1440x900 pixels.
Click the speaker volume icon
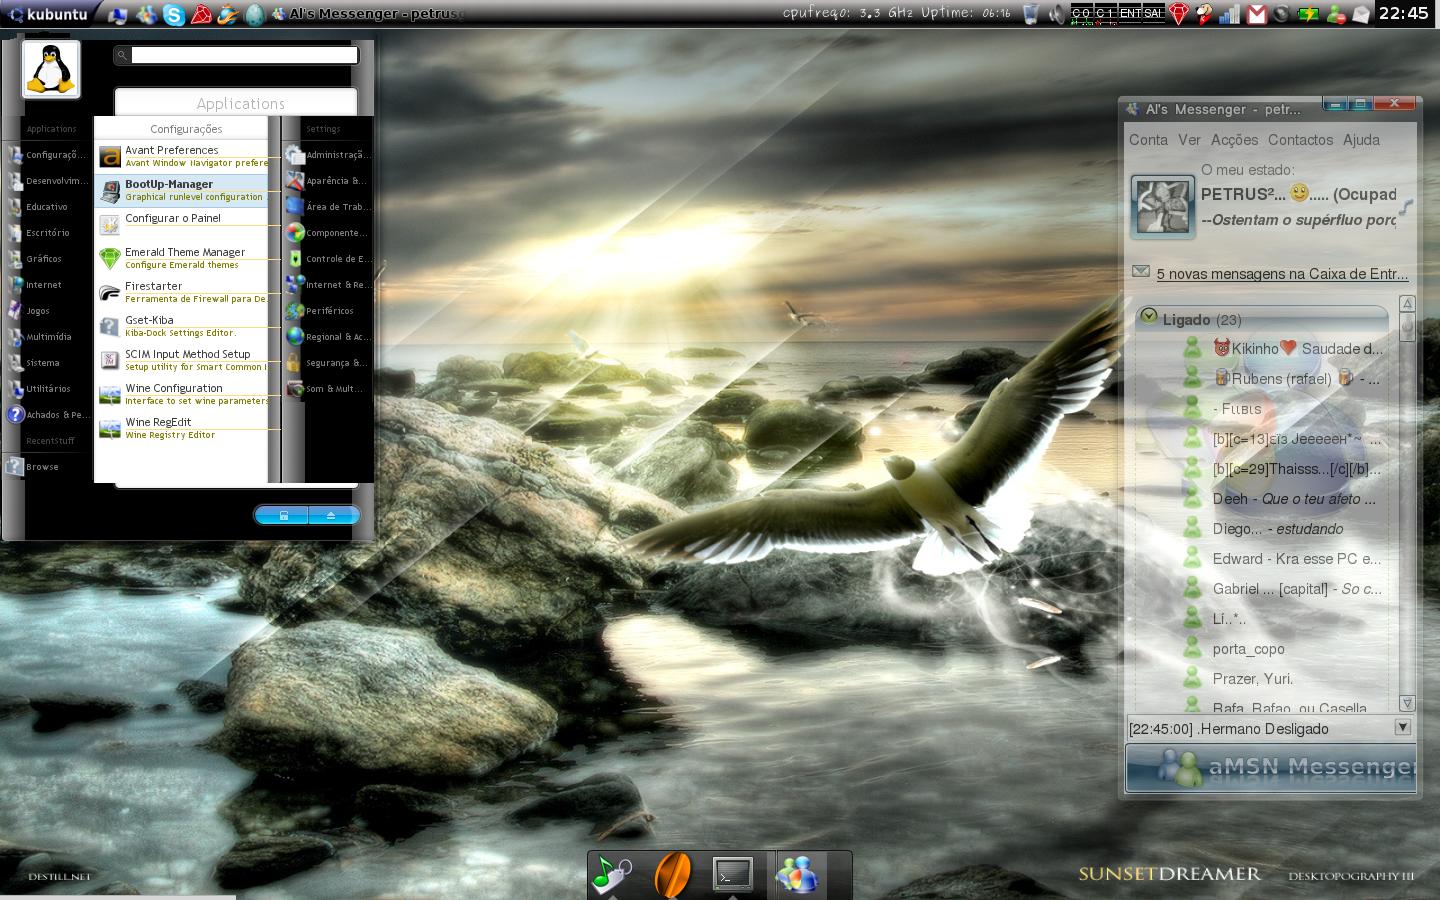[x=1057, y=14]
